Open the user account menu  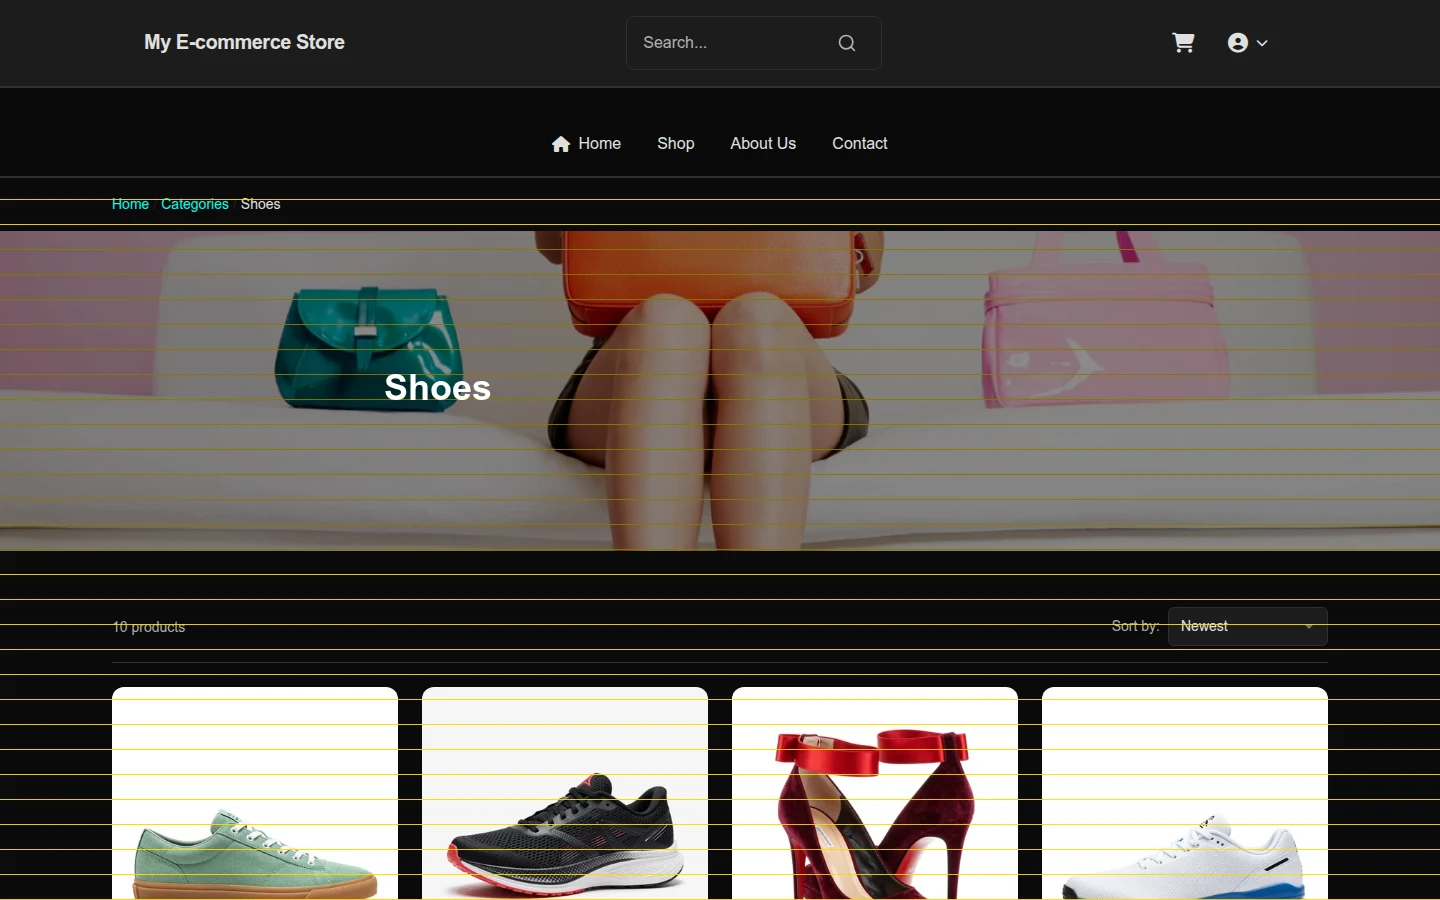coord(1248,43)
